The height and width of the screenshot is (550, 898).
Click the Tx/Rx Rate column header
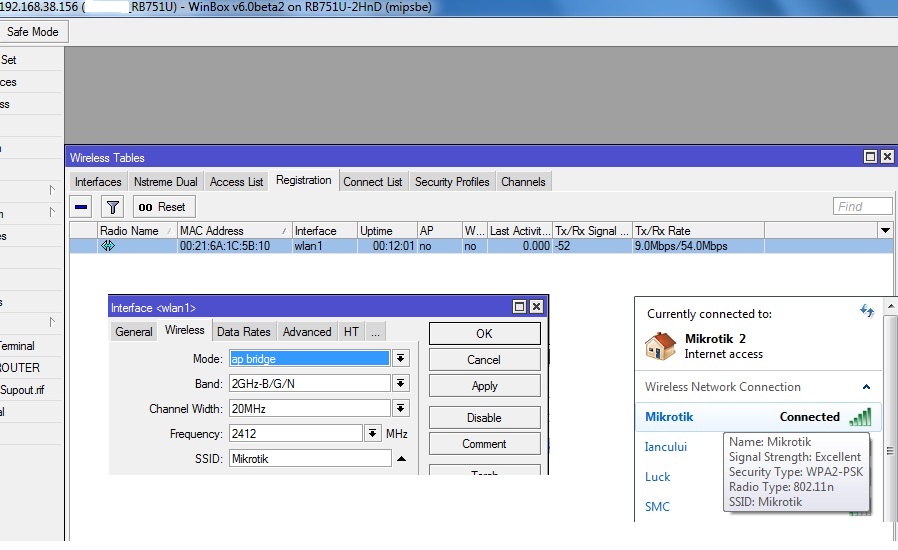(x=698, y=230)
